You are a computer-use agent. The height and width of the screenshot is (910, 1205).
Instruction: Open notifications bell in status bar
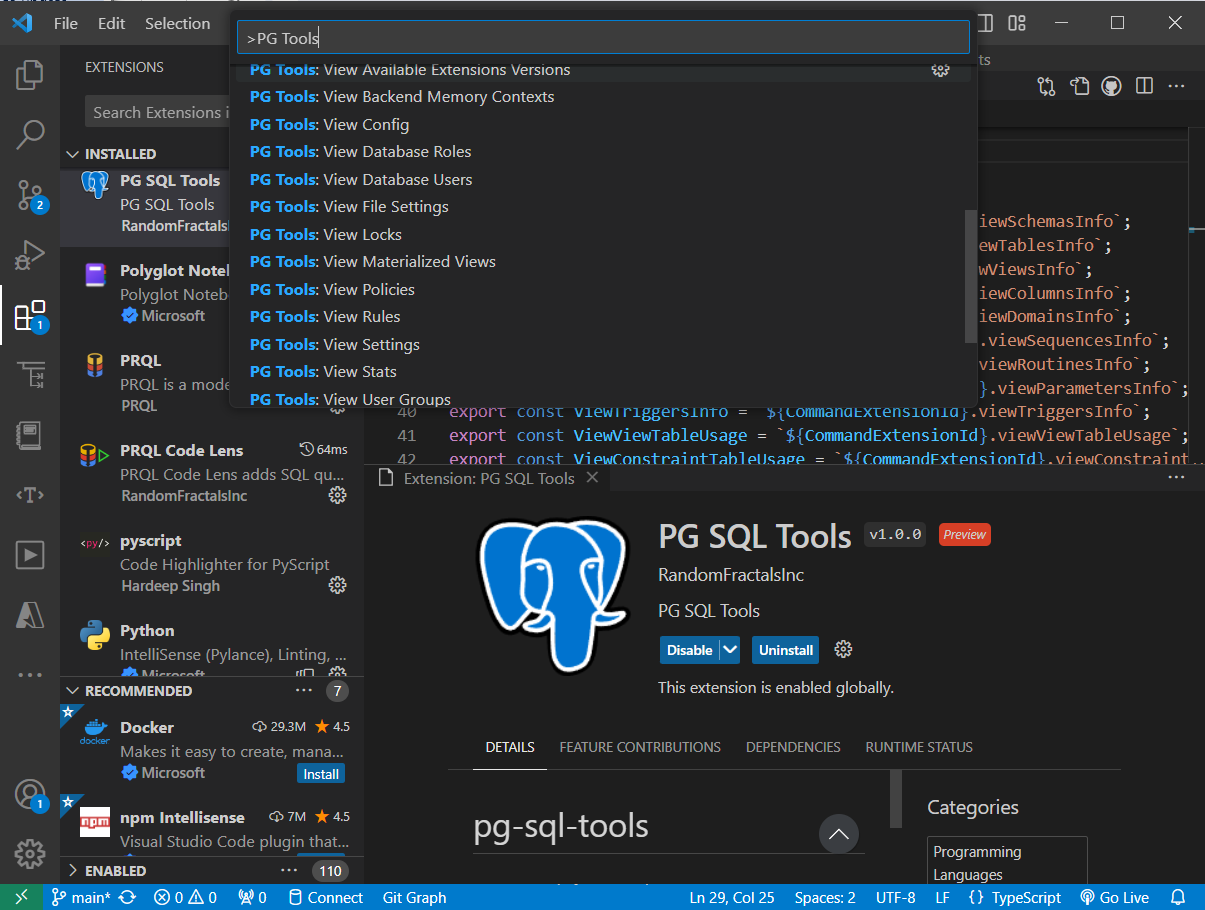[x=1178, y=897]
